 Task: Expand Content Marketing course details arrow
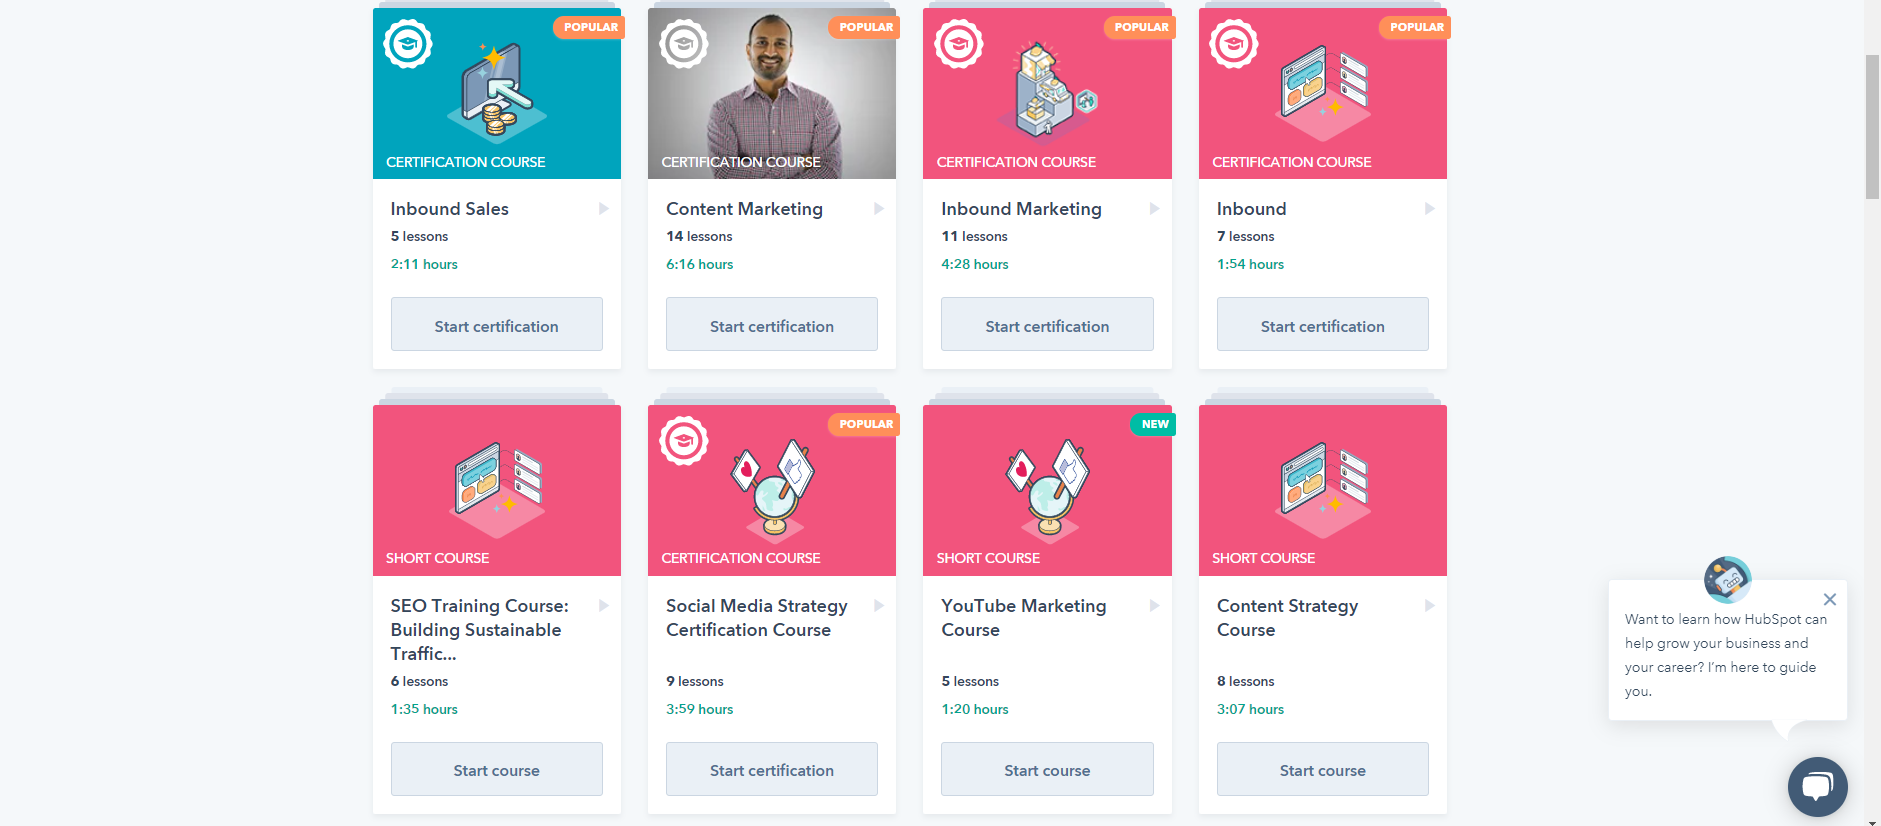pos(879,209)
